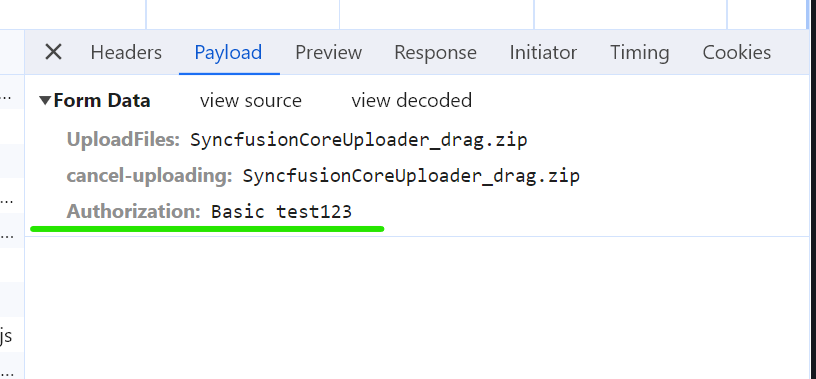The height and width of the screenshot is (379, 816).
Task: Switch to the Preview tab
Action: (328, 52)
